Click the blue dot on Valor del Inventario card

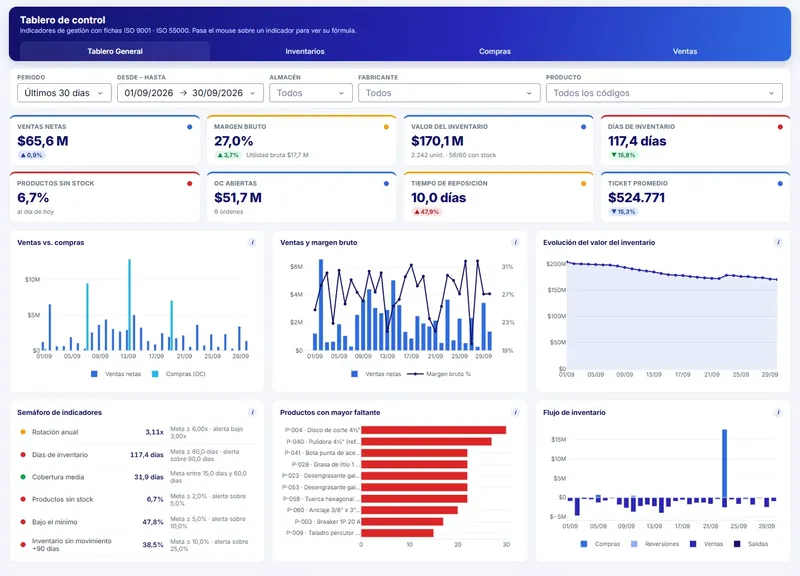583,127
